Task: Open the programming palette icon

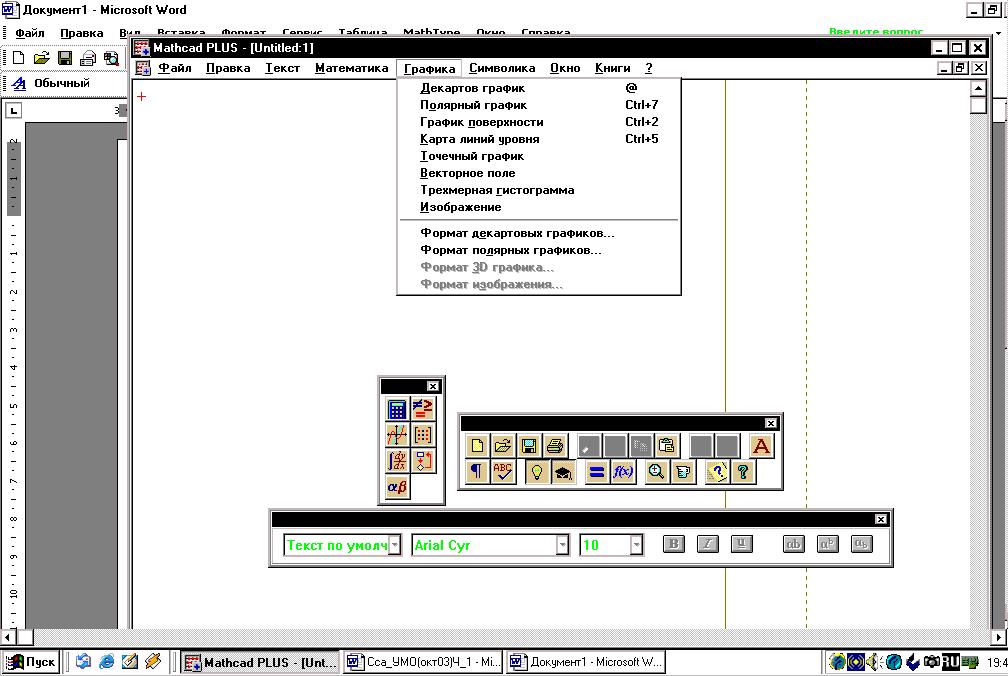Action: click(423, 461)
